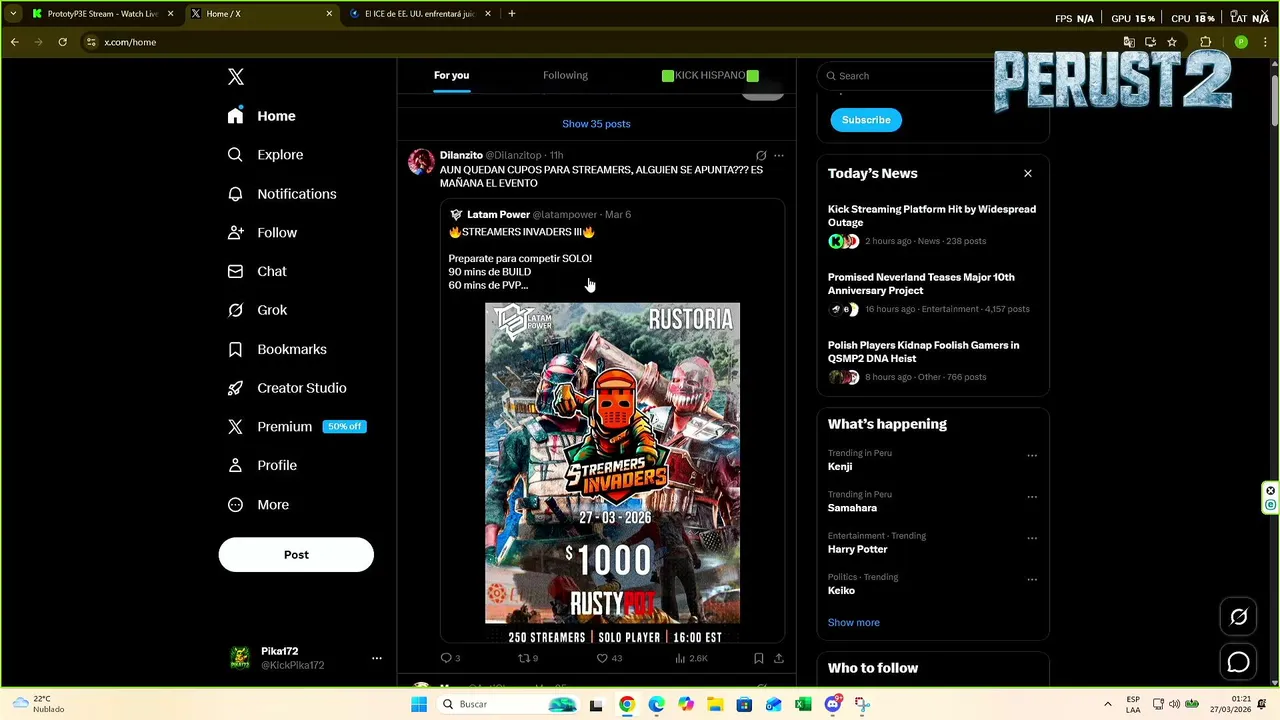Image resolution: width=1280 pixels, height=720 pixels.
Task: Open options for Keiko trending topic
Action: (x=1032, y=579)
